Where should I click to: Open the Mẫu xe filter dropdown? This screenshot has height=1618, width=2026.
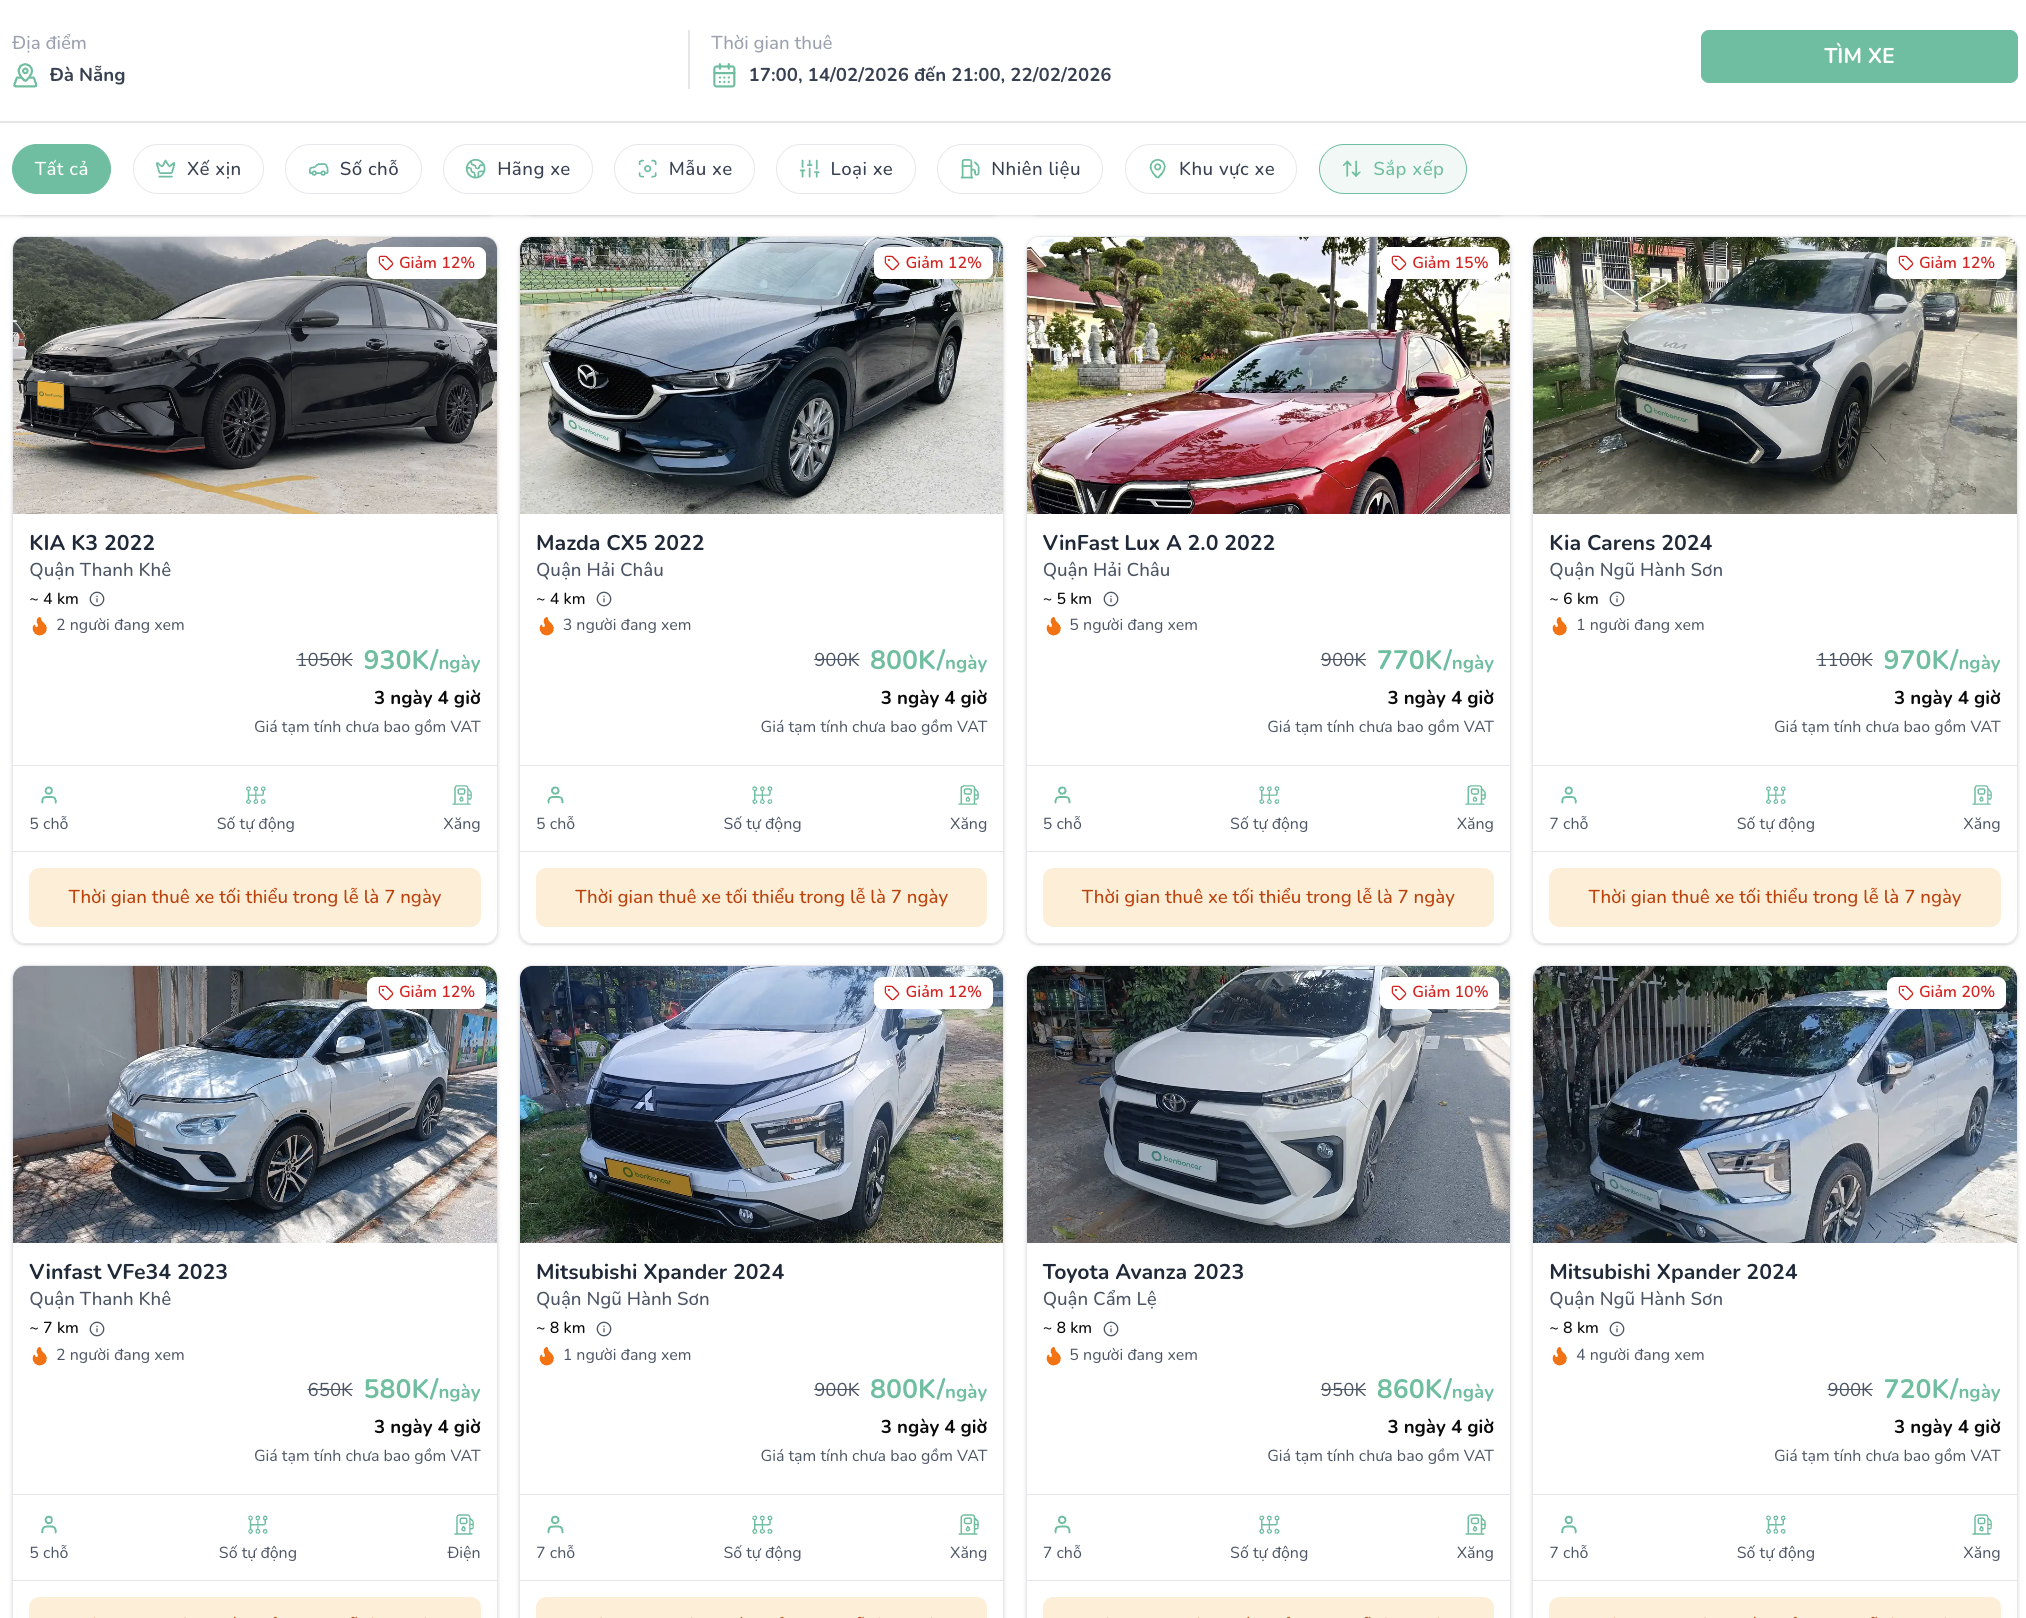pyautogui.click(x=684, y=169)
